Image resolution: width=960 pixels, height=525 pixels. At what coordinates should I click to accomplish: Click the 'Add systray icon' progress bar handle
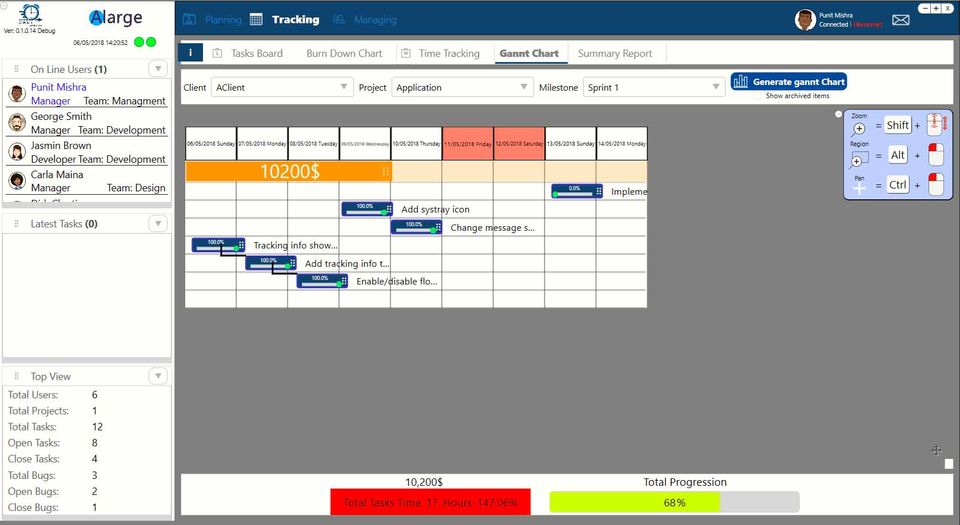(384, 212)
